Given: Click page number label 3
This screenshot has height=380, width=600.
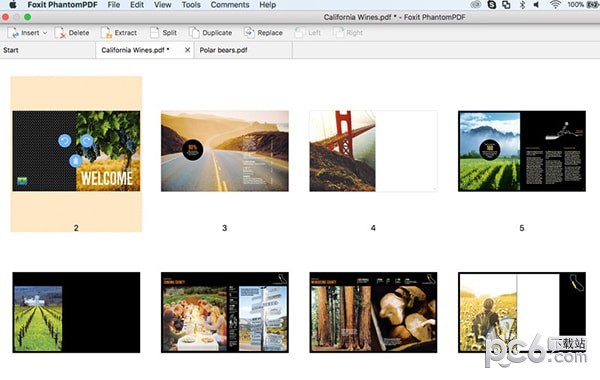Looking at the screenshot, I should pyautogui.click(x=225, y=228).
